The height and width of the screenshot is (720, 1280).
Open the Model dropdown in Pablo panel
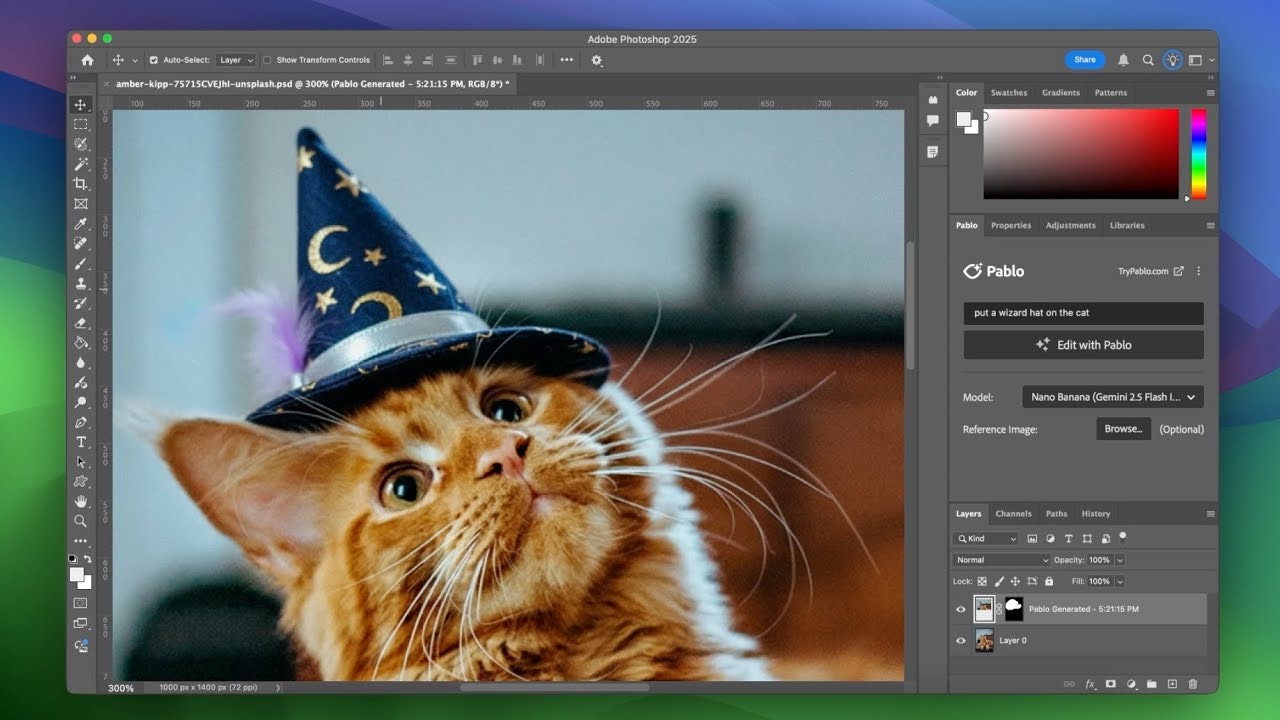[1112, 396]
